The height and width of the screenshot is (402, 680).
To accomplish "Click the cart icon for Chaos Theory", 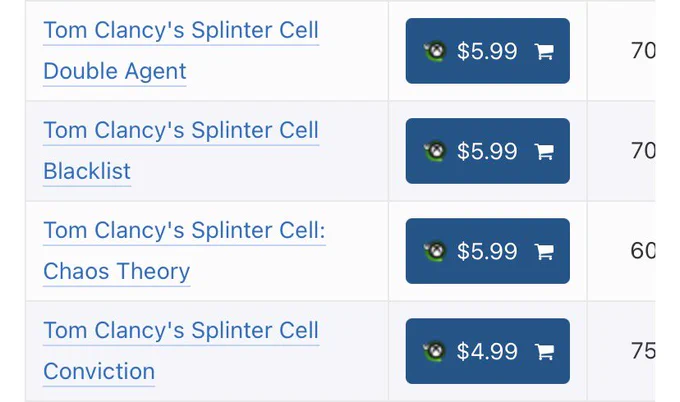I will pos(544,252).
